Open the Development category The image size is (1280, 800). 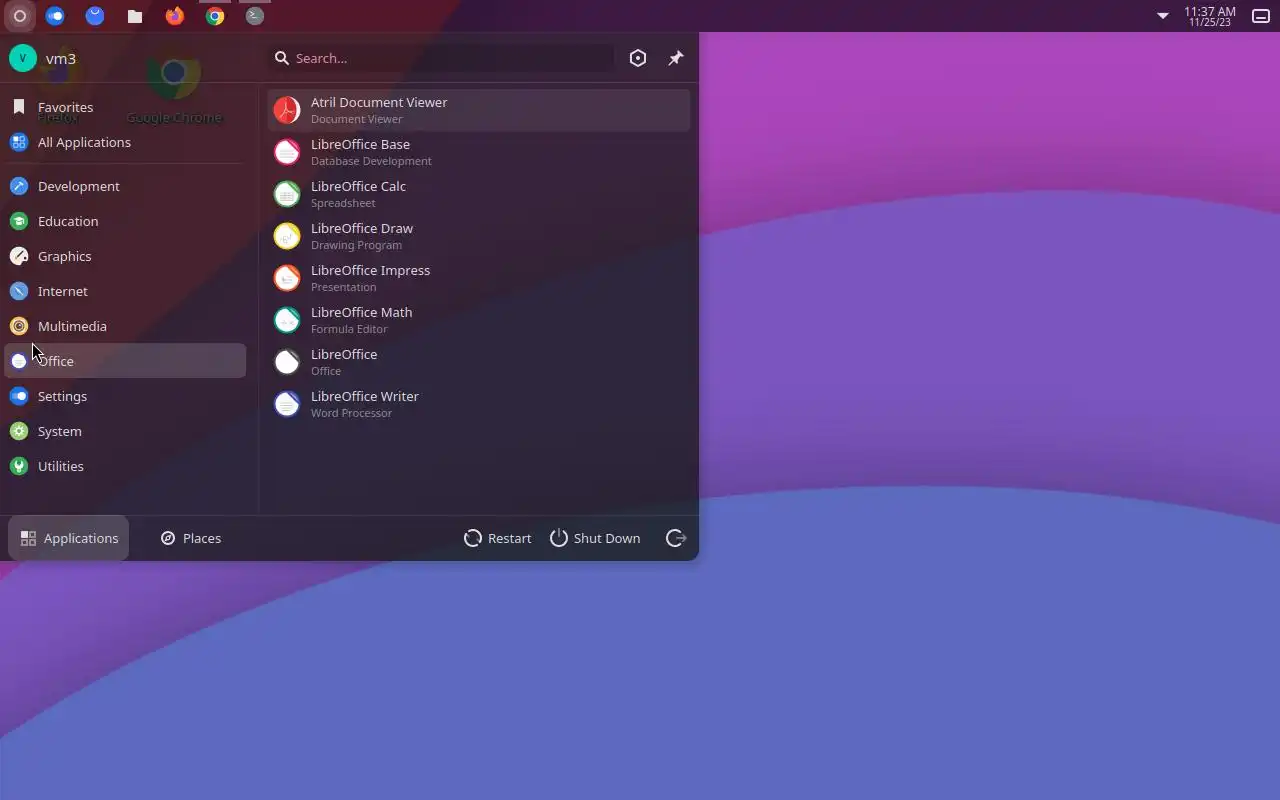coord(125,186)
